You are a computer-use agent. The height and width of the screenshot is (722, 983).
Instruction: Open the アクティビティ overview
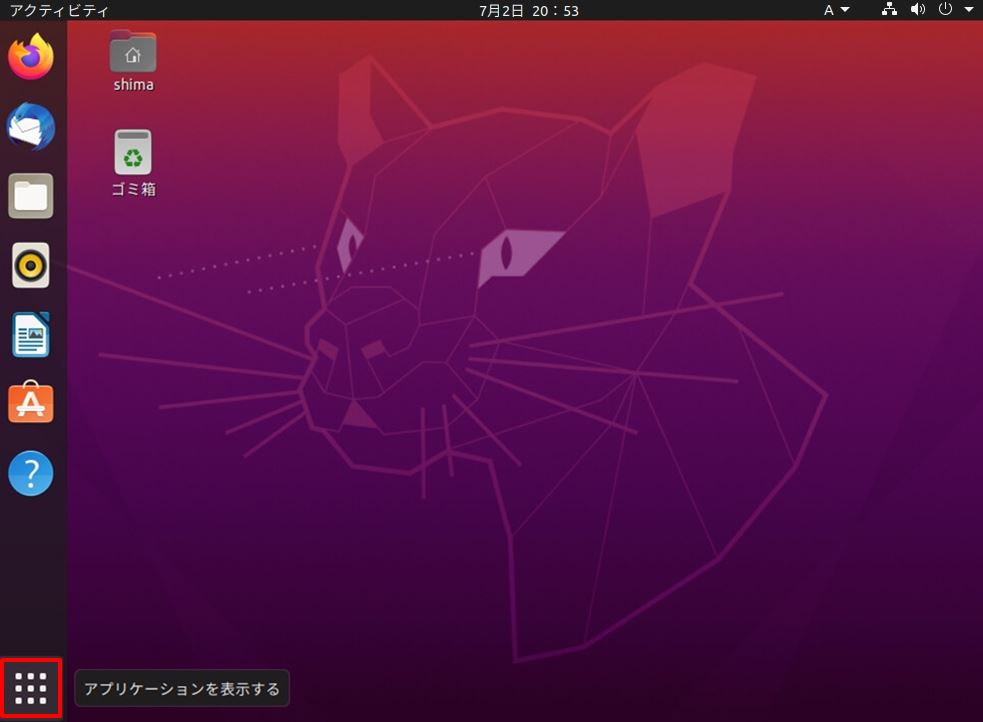[59, 11]
